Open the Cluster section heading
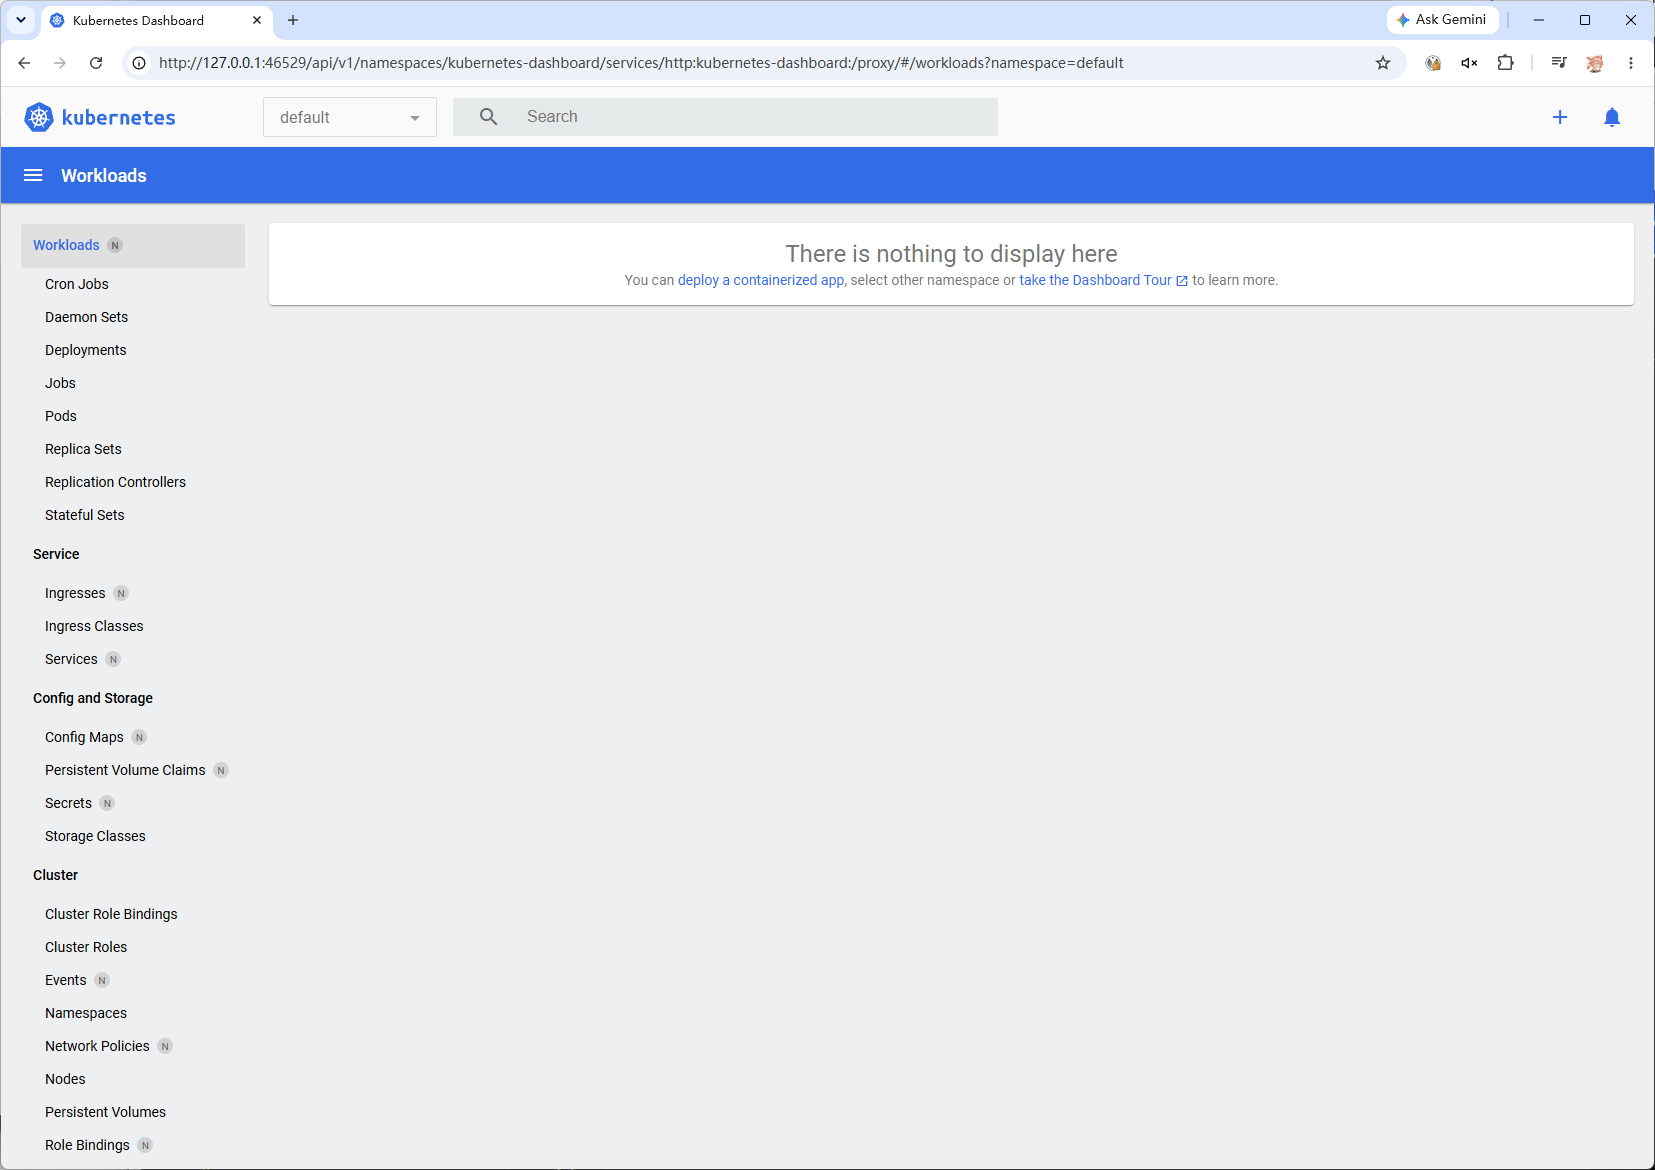This screenshot has width=1655, height=1170. 55,875
